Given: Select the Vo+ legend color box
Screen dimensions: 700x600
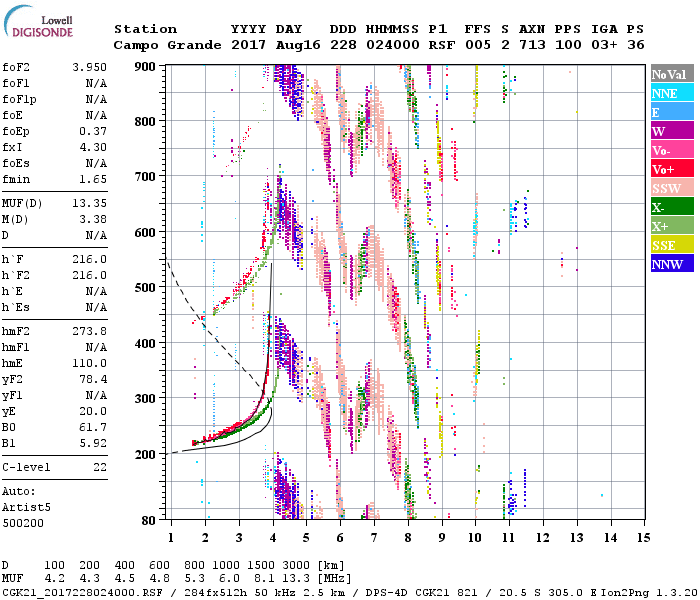Looking at the screenshot, I should (x=671, y=169).
